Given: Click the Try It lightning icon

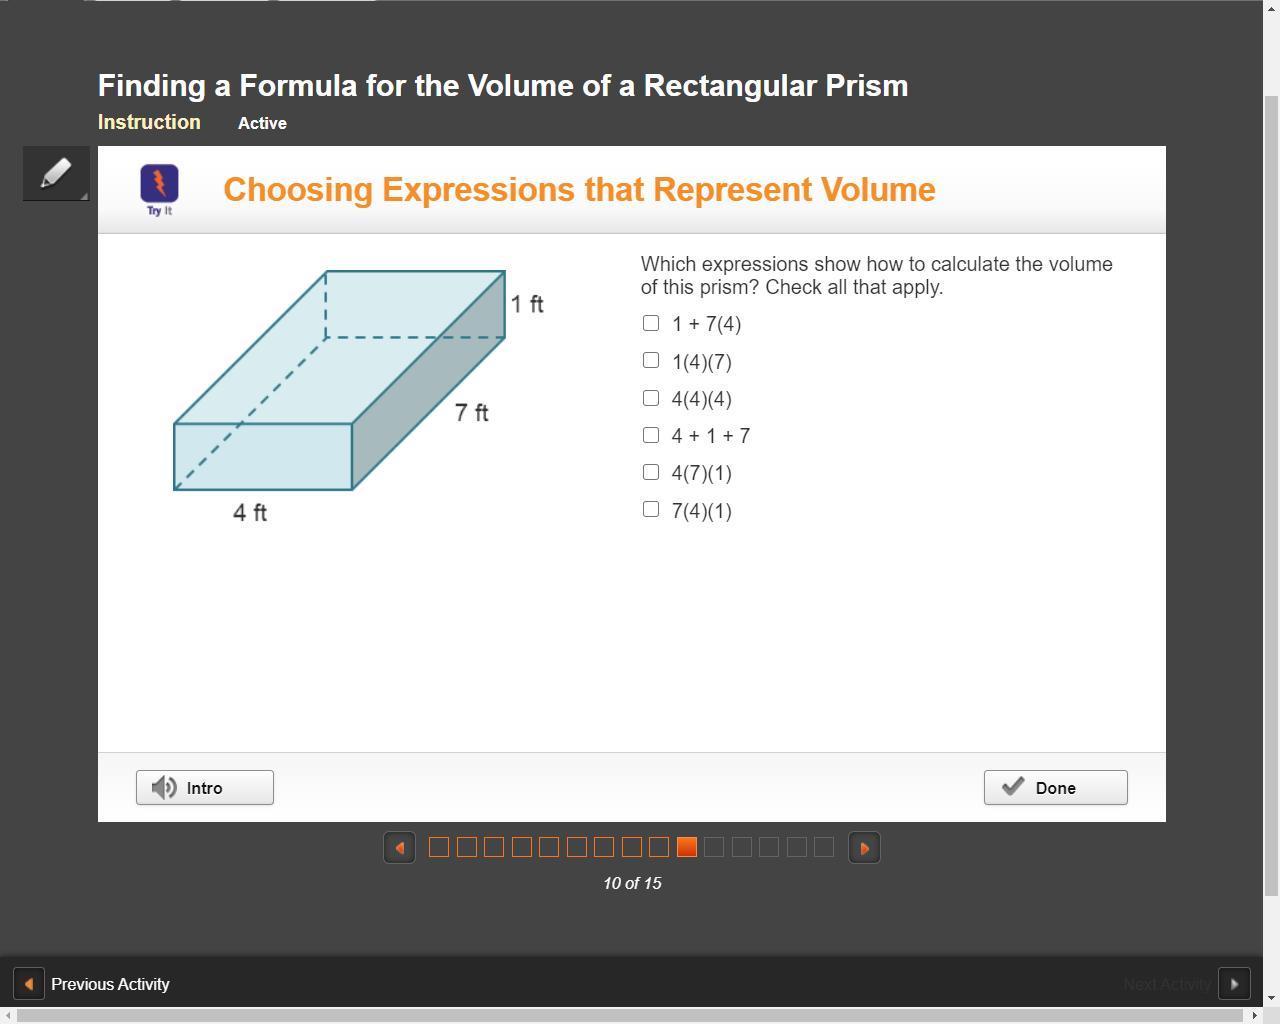Looking at the screenshot, I should (x=159, y=185).
